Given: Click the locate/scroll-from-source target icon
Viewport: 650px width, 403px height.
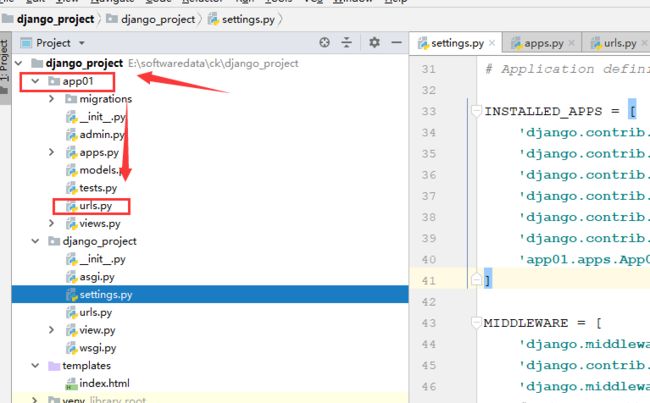Looking at the screenshot, I should pos(325,42).
